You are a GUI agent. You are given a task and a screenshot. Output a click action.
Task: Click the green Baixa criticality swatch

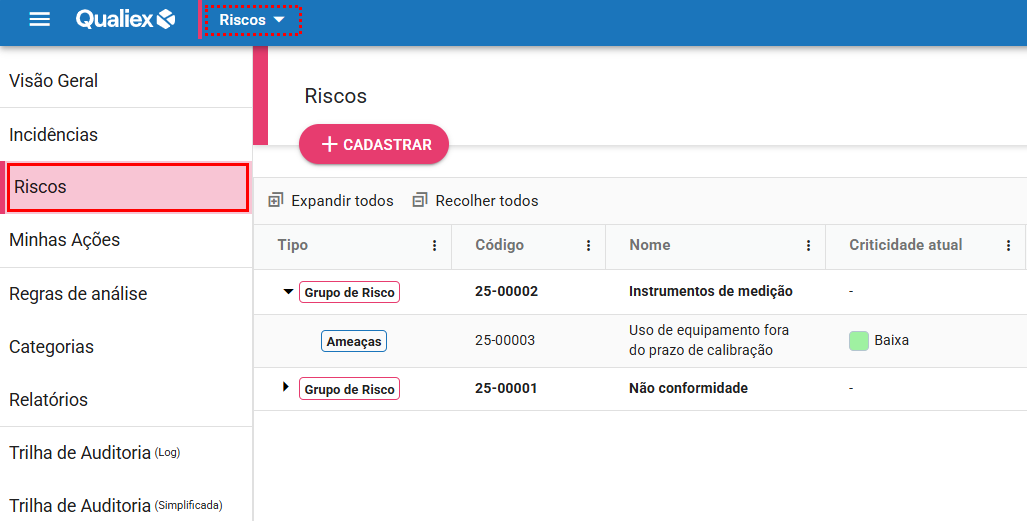point(859,341)
